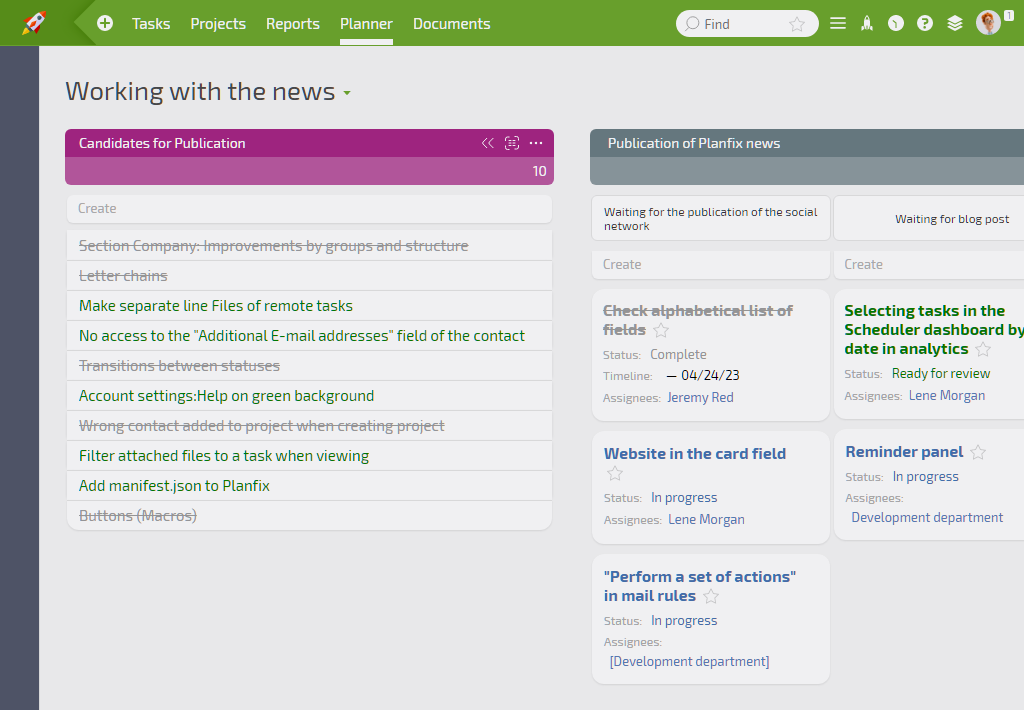This screenshot has width=1024, height=710.
Task: Open the clock icon in top bar
Action: tap(896, 24)
